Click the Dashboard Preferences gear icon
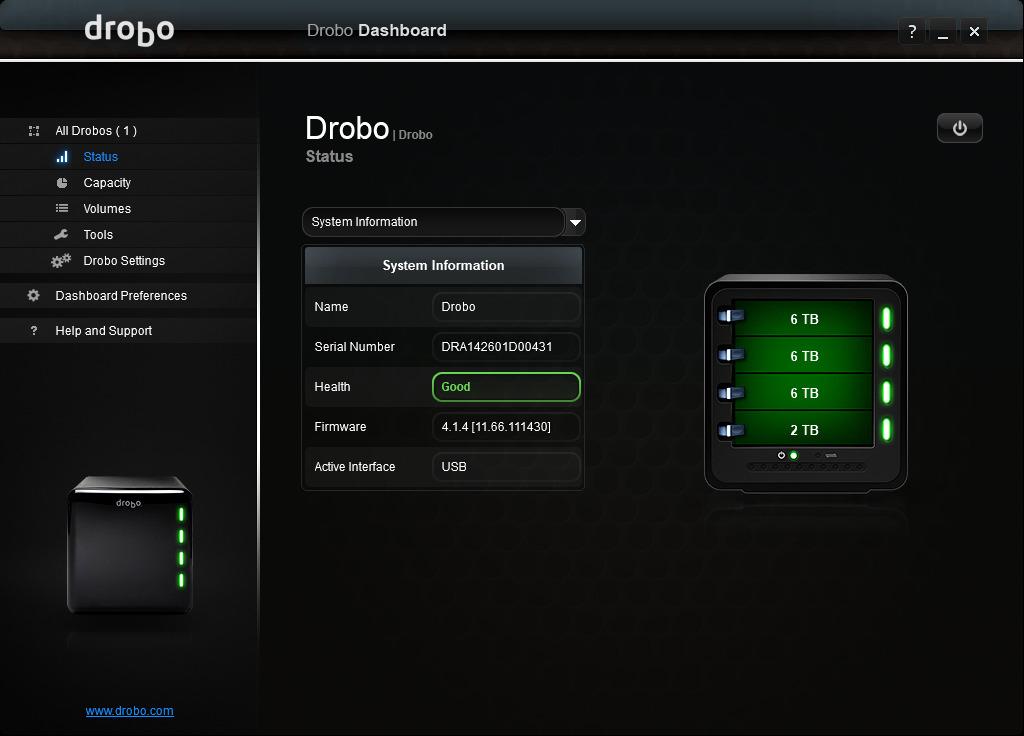 coord(32,295)
